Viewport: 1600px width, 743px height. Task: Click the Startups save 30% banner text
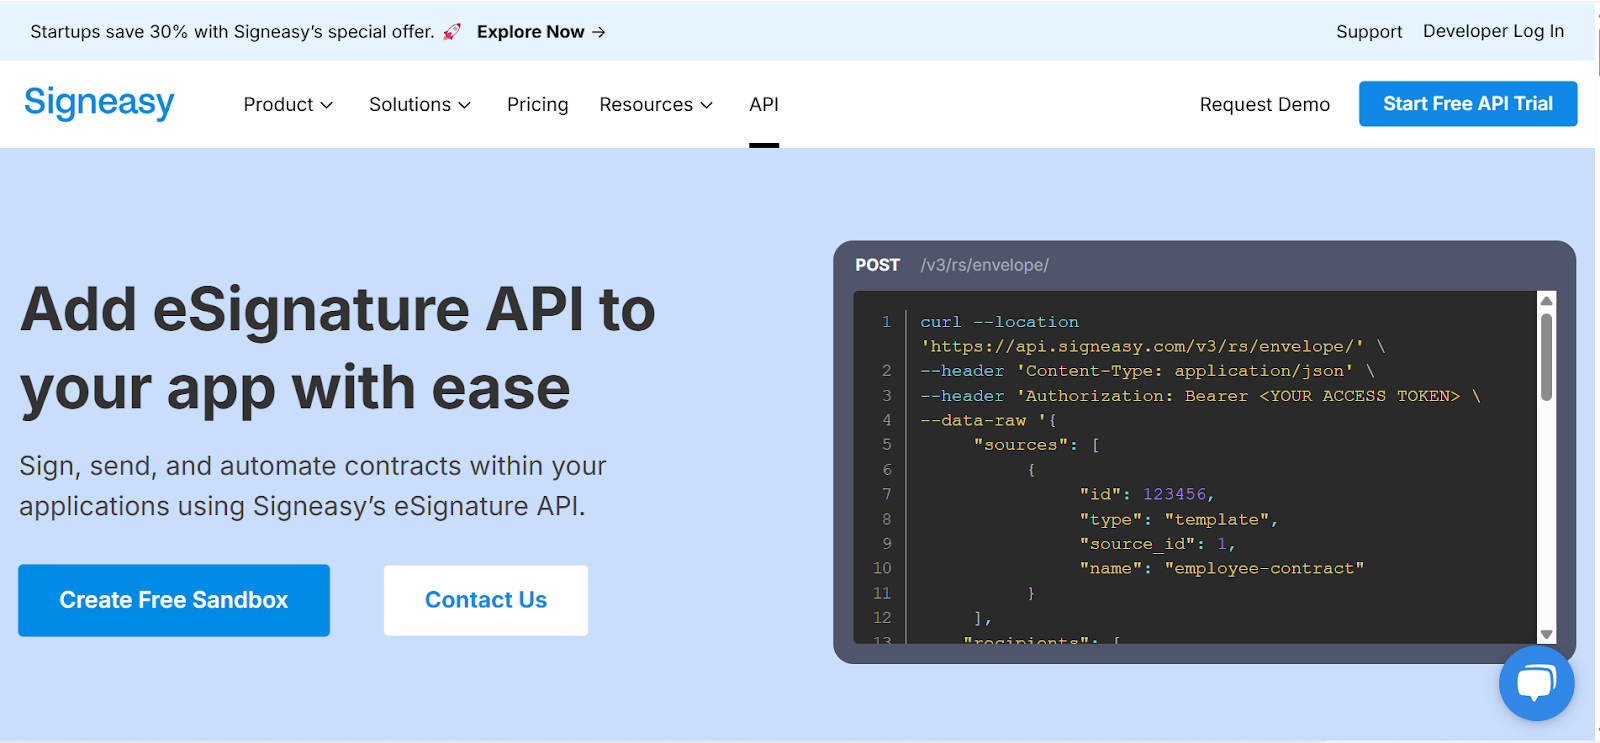(232, 32)
